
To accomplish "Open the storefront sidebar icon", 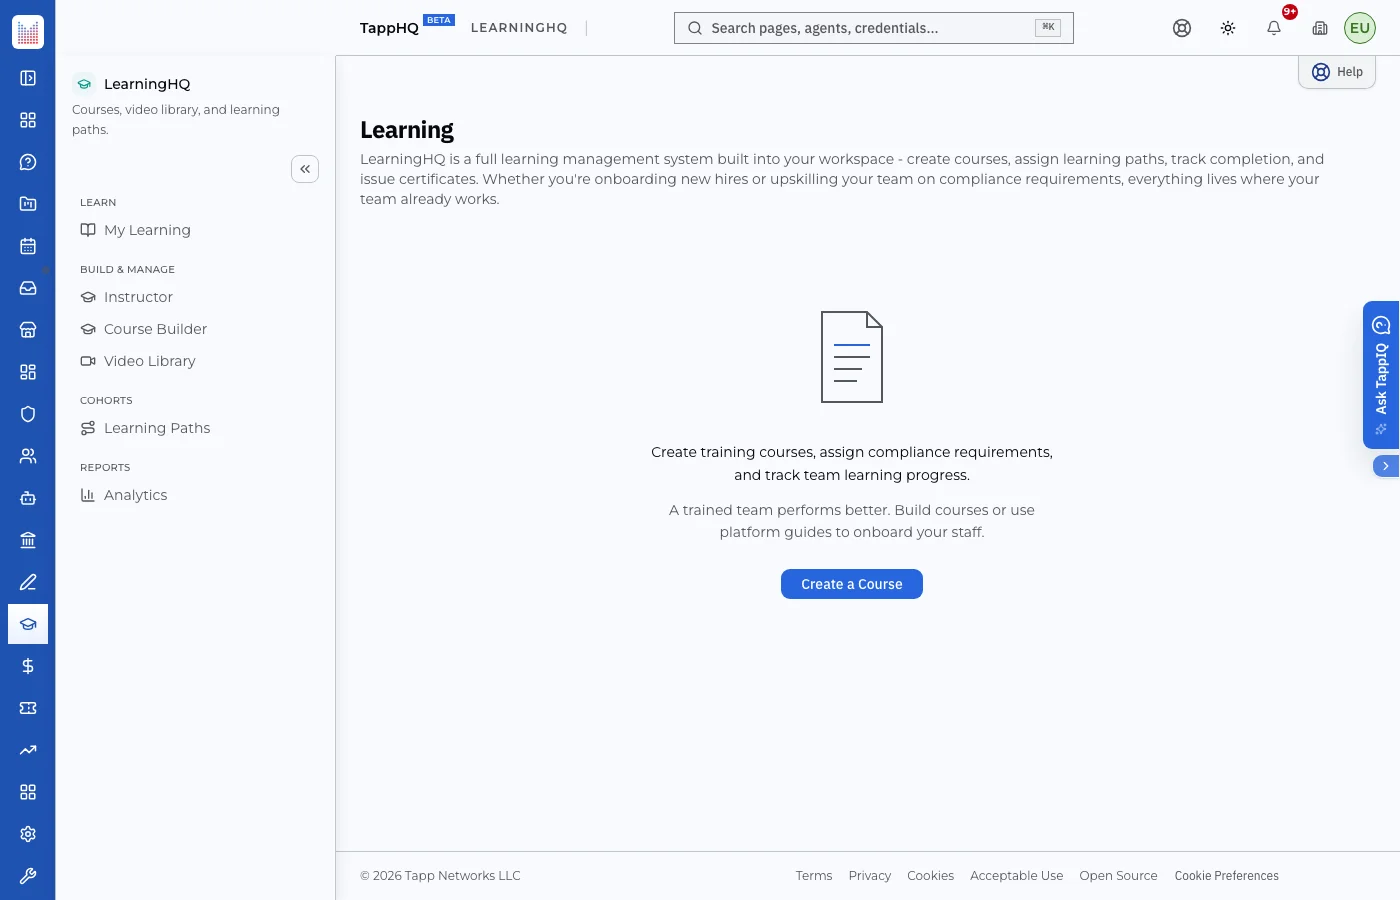I will pos(28,330).
